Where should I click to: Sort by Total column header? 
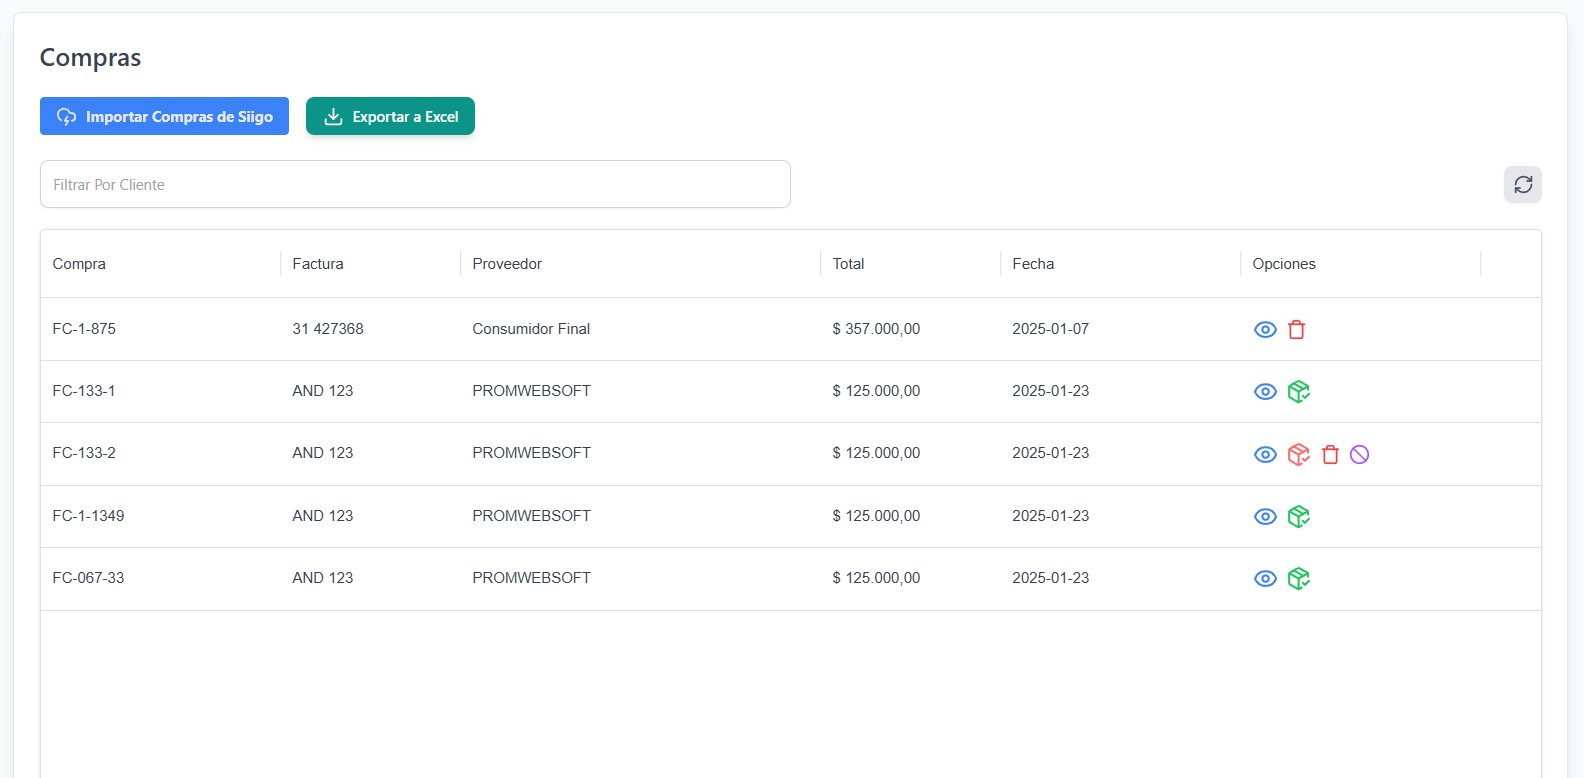click(848, 264)
